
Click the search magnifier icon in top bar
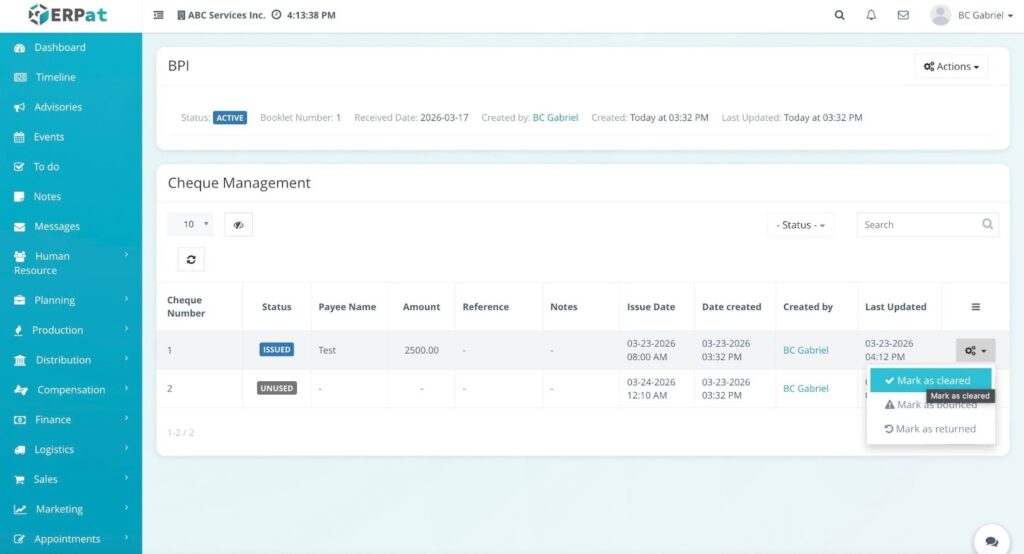pyautogui.click(x=839, y=15)
